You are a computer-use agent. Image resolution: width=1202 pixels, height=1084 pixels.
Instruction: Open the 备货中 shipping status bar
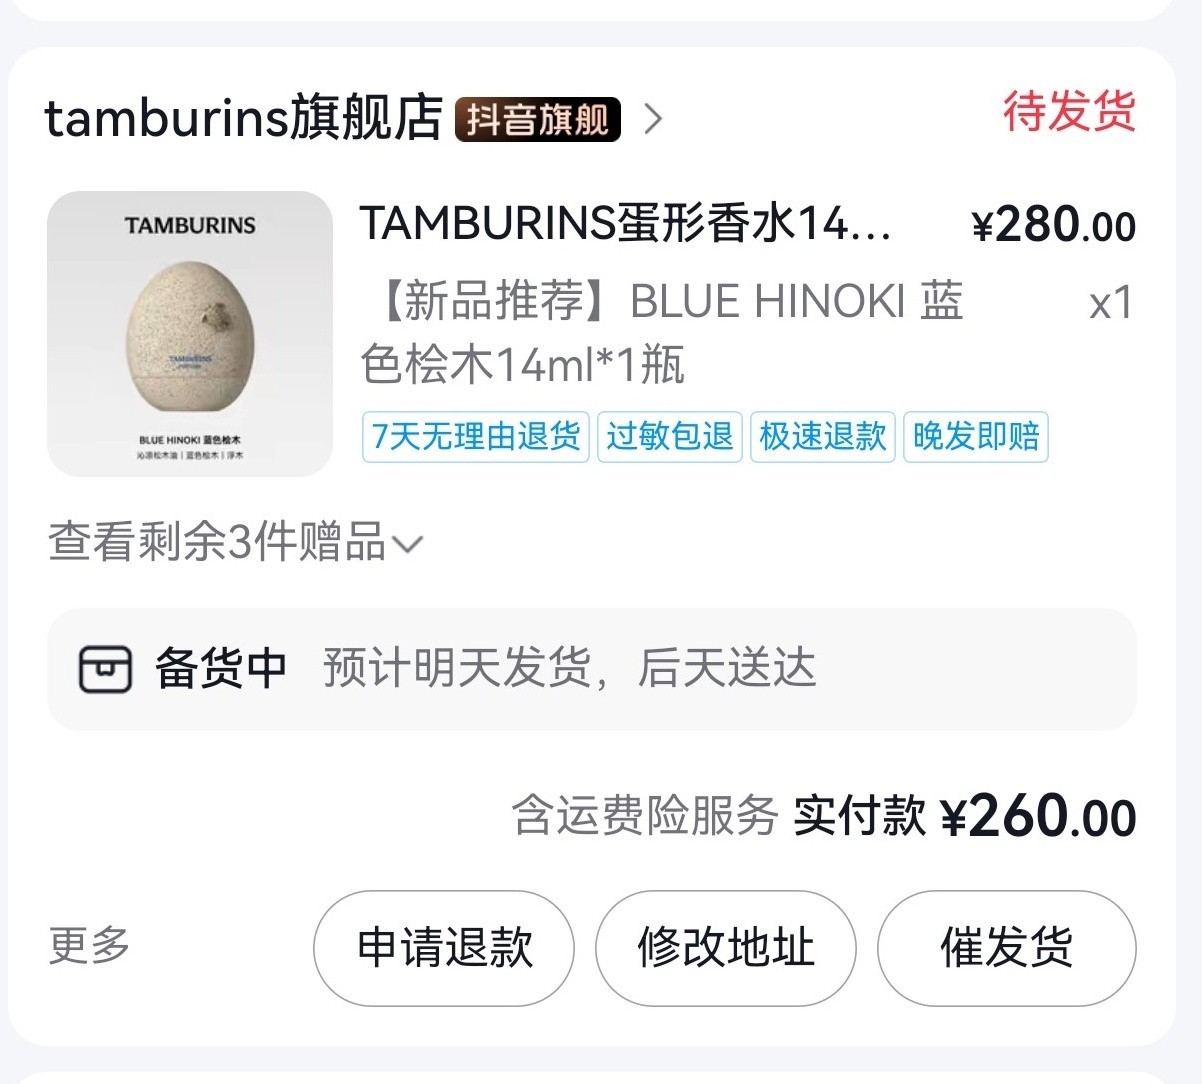(592, 669)
